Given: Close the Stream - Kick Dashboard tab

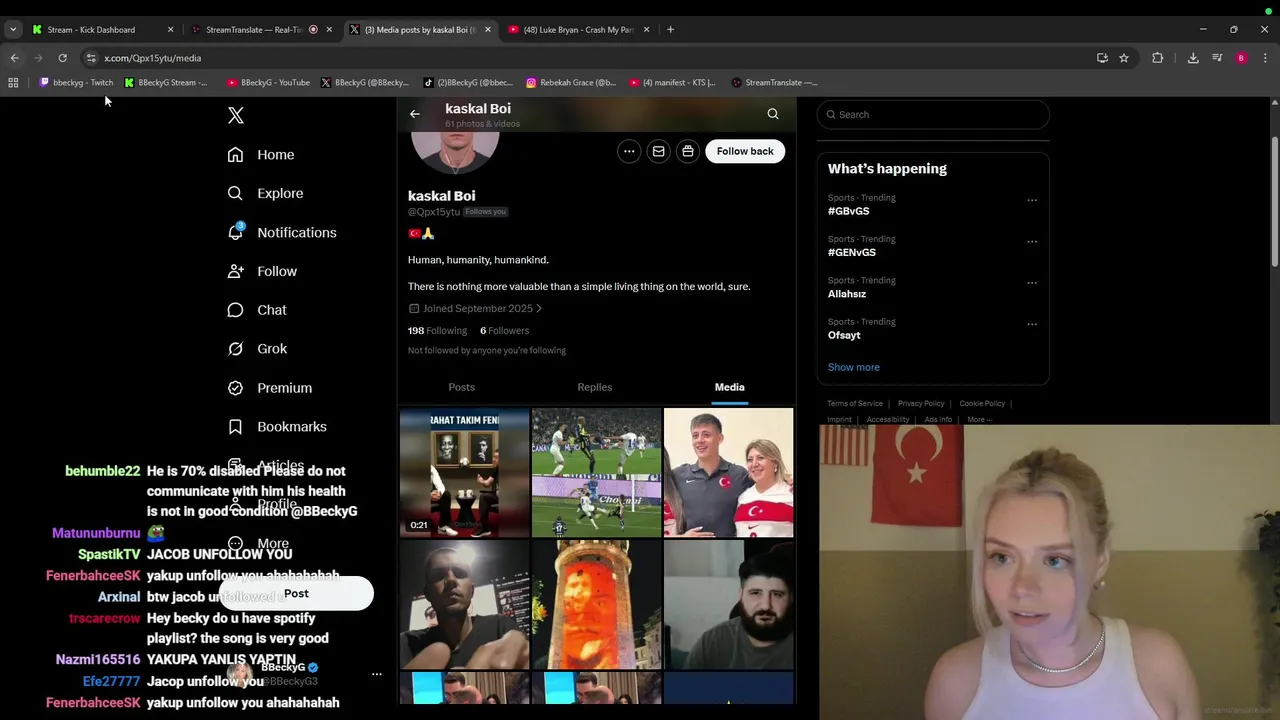Looking at the screenshot, I should click(x=170, y=30).
